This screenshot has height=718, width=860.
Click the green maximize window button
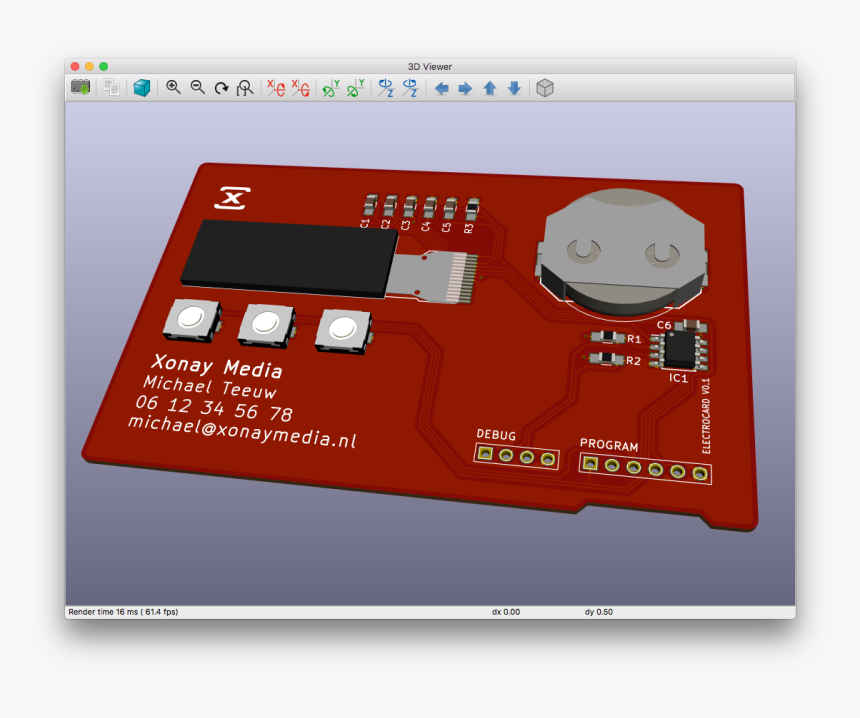tap(104, 66)
